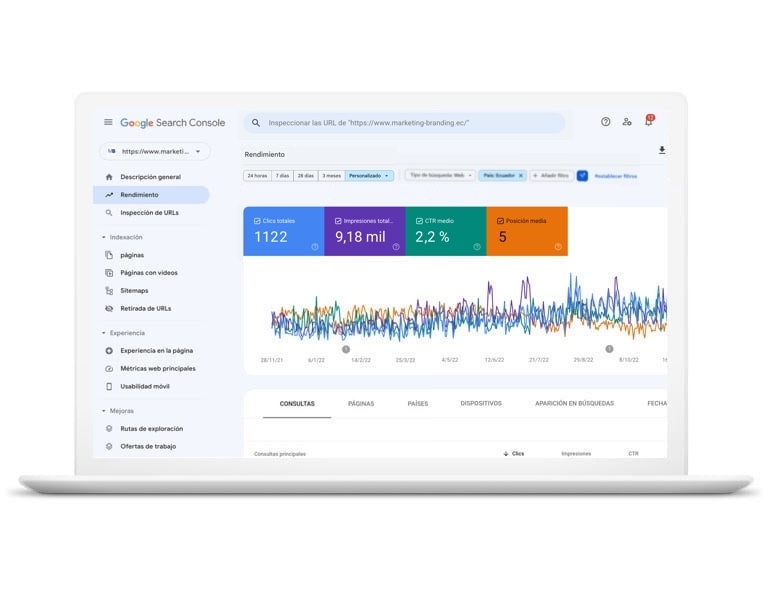The height and width of the screenshot is (593, 768).
Task: Click the CTR column header
Action: click(633, 453)
